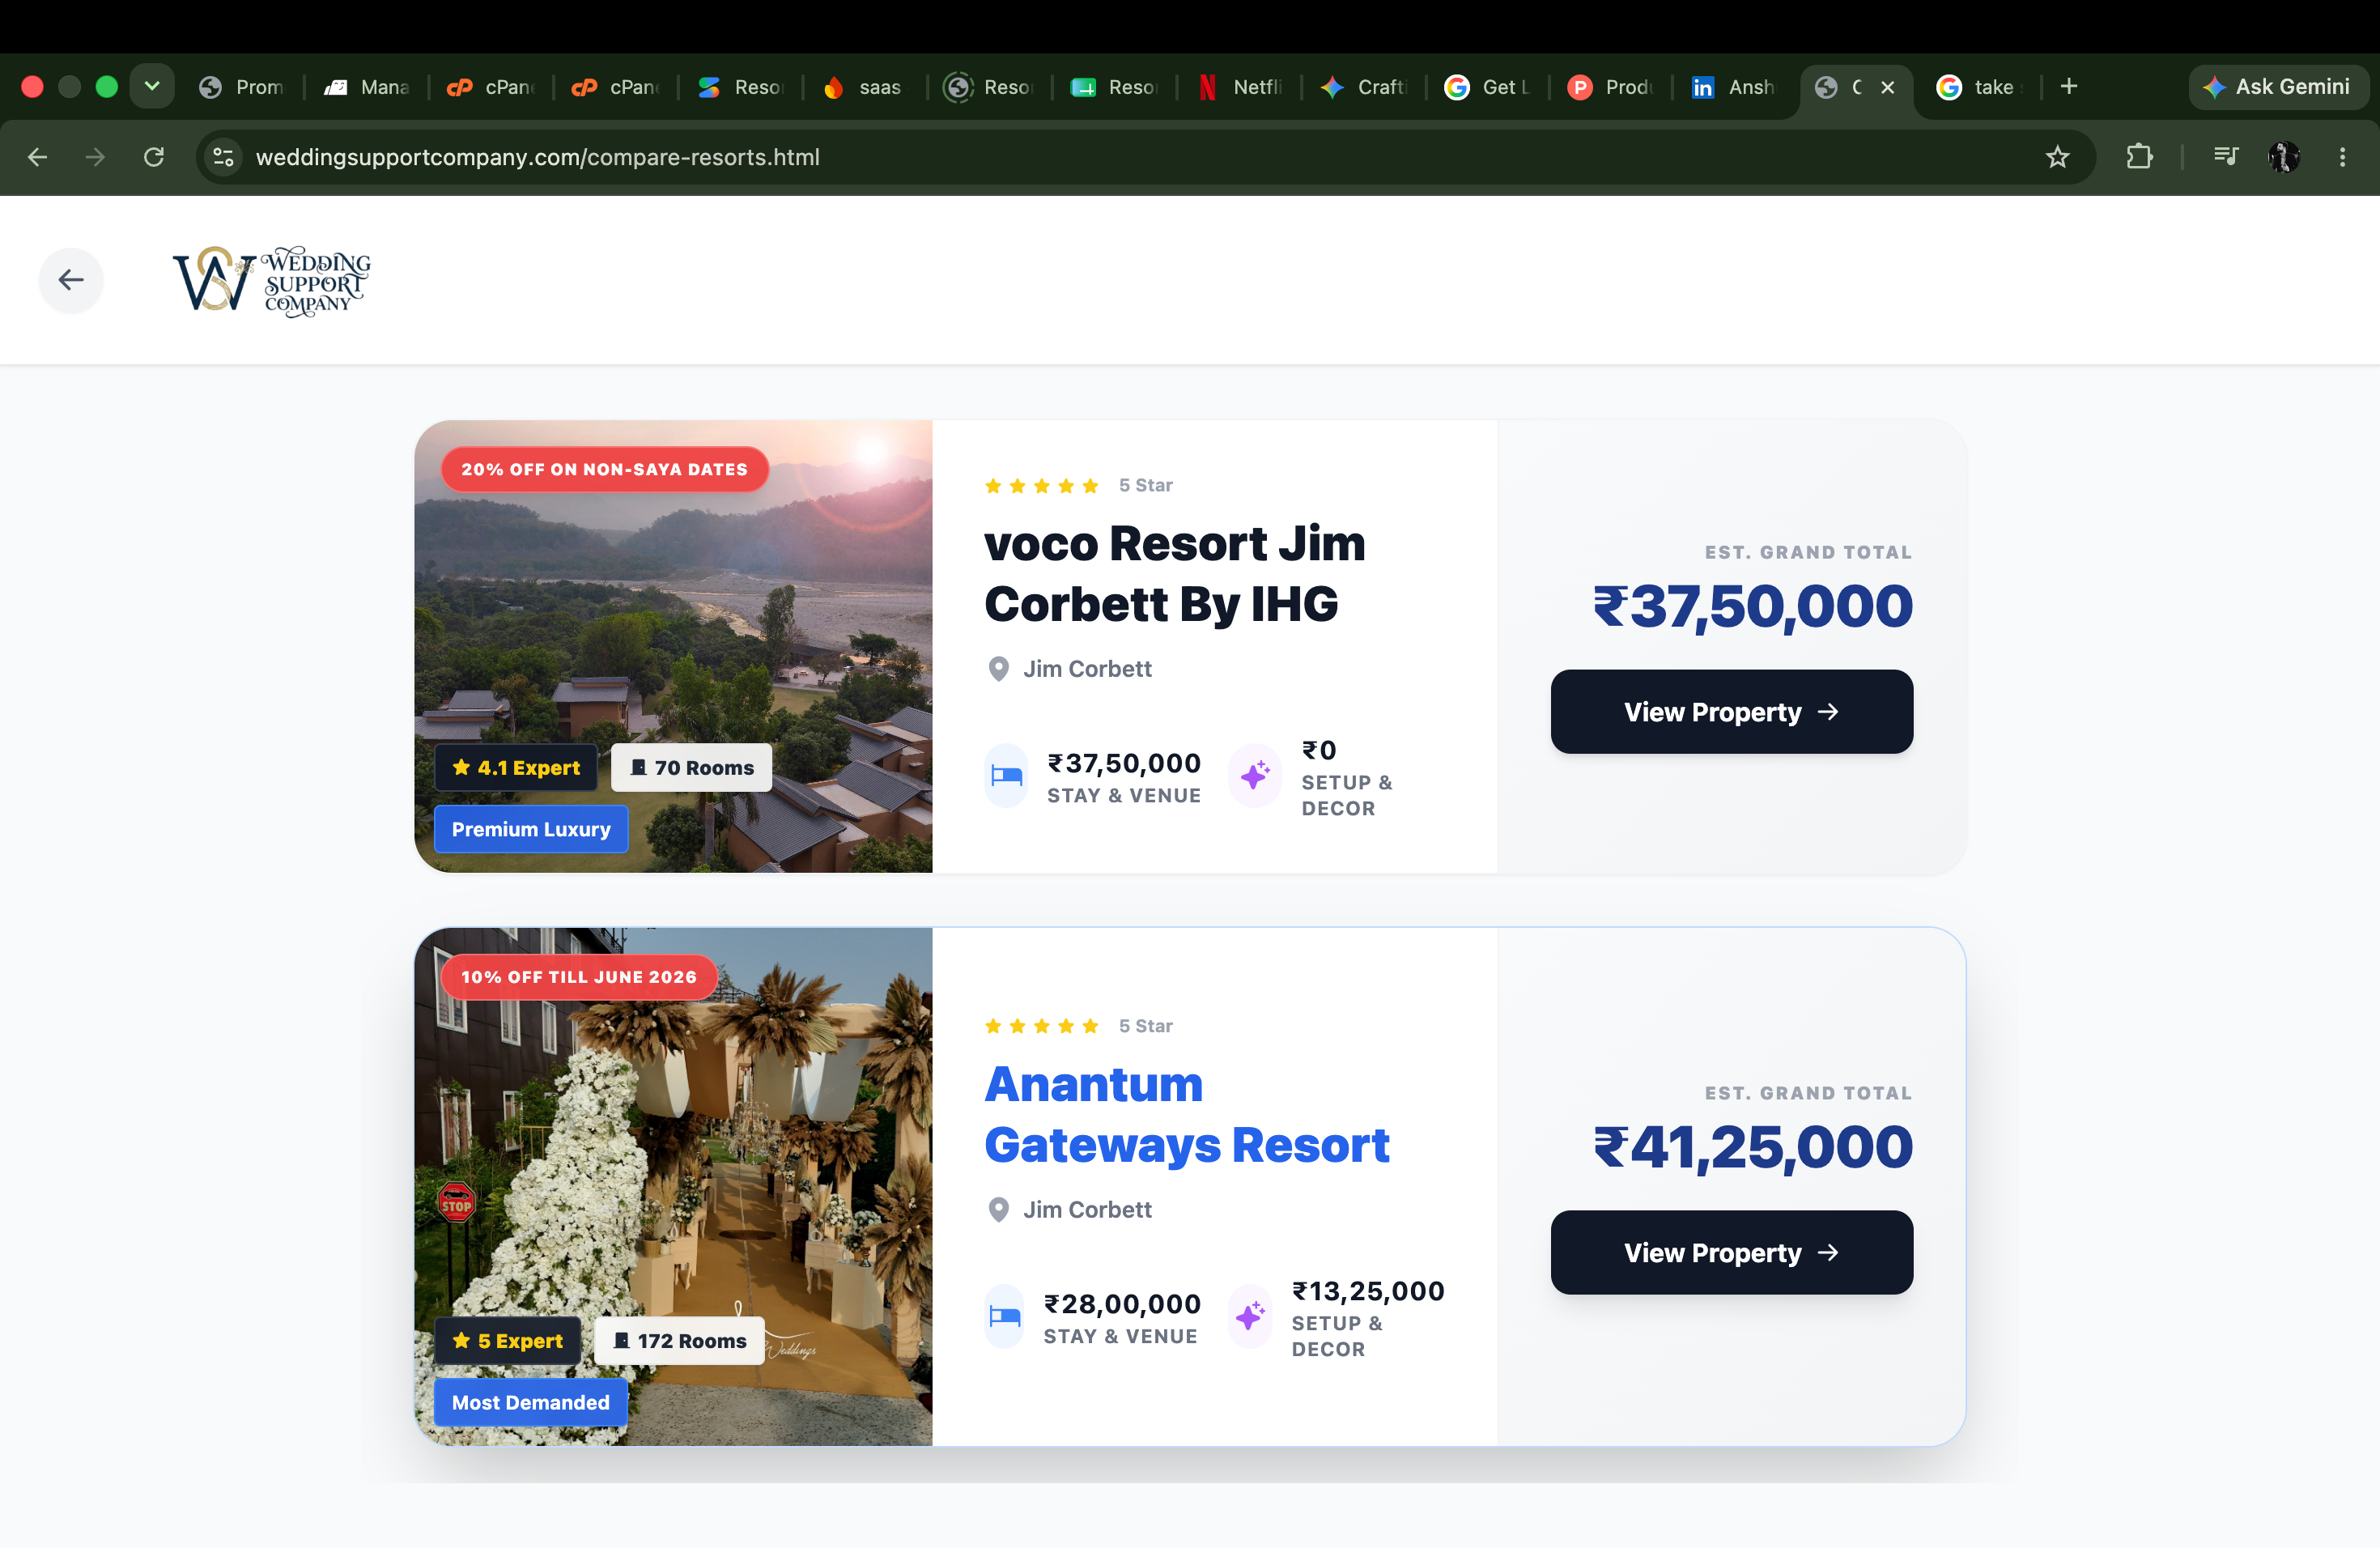2380x1548 pixels.
Task: Reload the current page
Action: pyautogui.click(x=154, y=157)
